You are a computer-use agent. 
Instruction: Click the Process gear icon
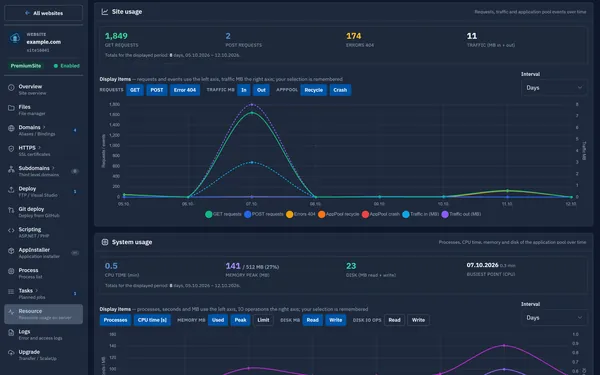pos(11,271)
